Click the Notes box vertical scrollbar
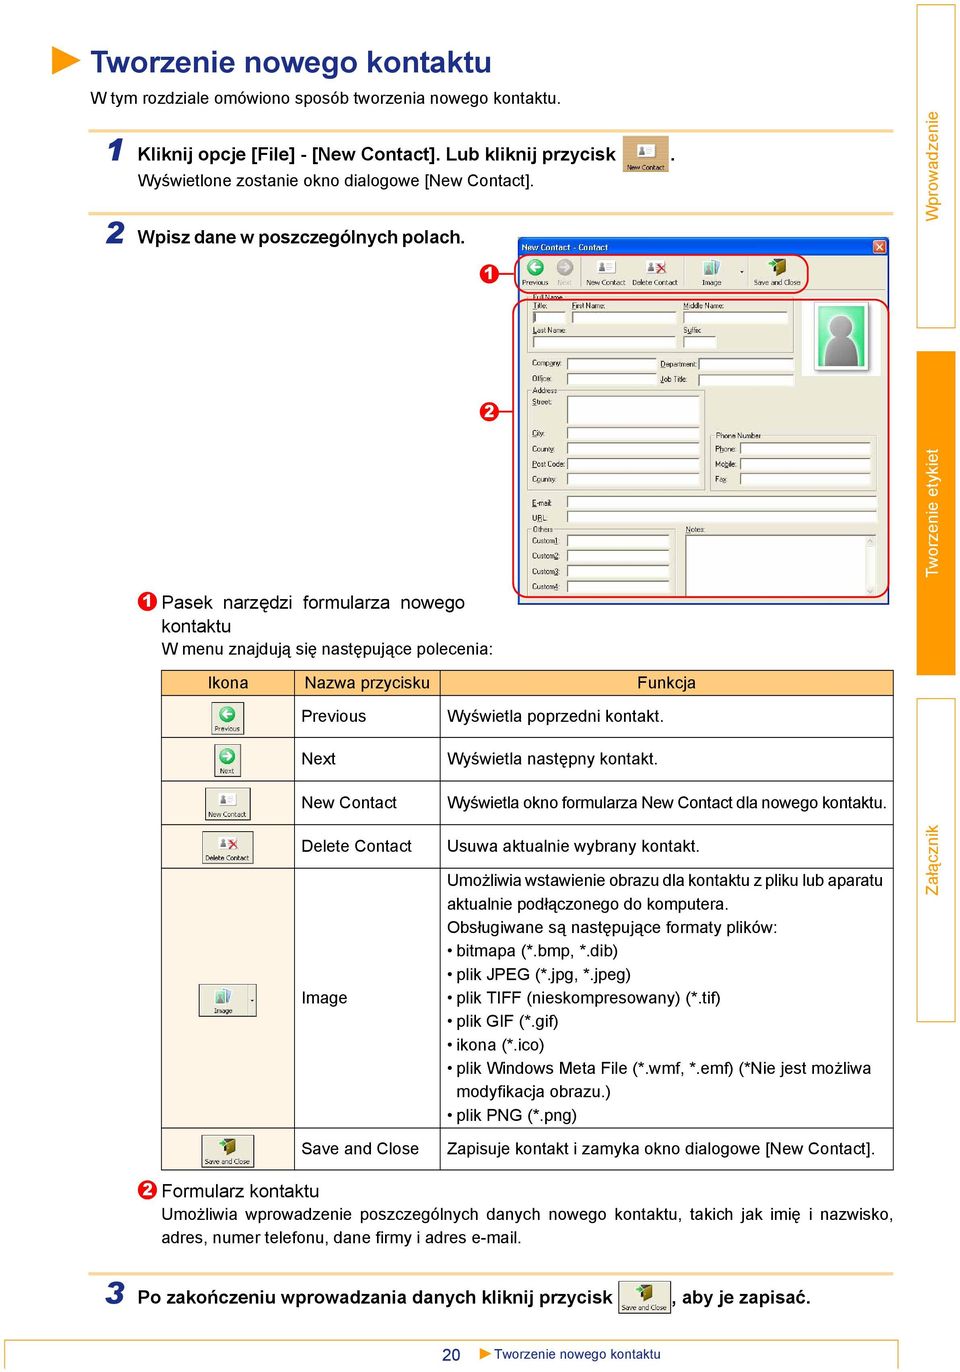 870,565
